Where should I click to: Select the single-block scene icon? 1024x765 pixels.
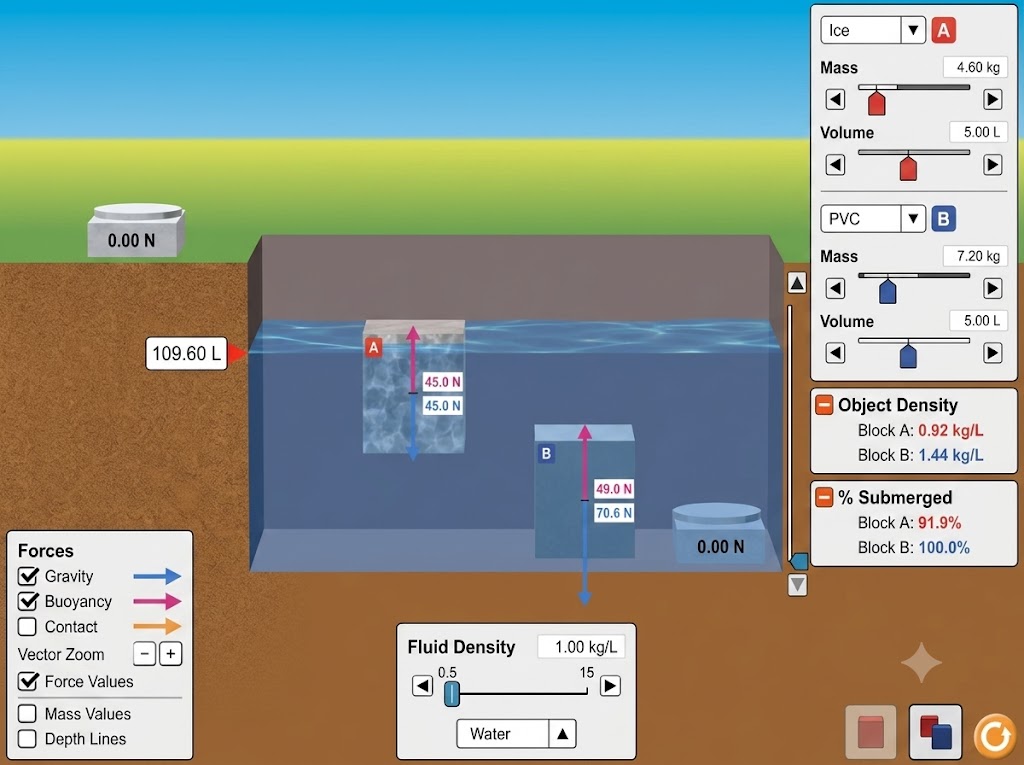(x=871, y=732)
